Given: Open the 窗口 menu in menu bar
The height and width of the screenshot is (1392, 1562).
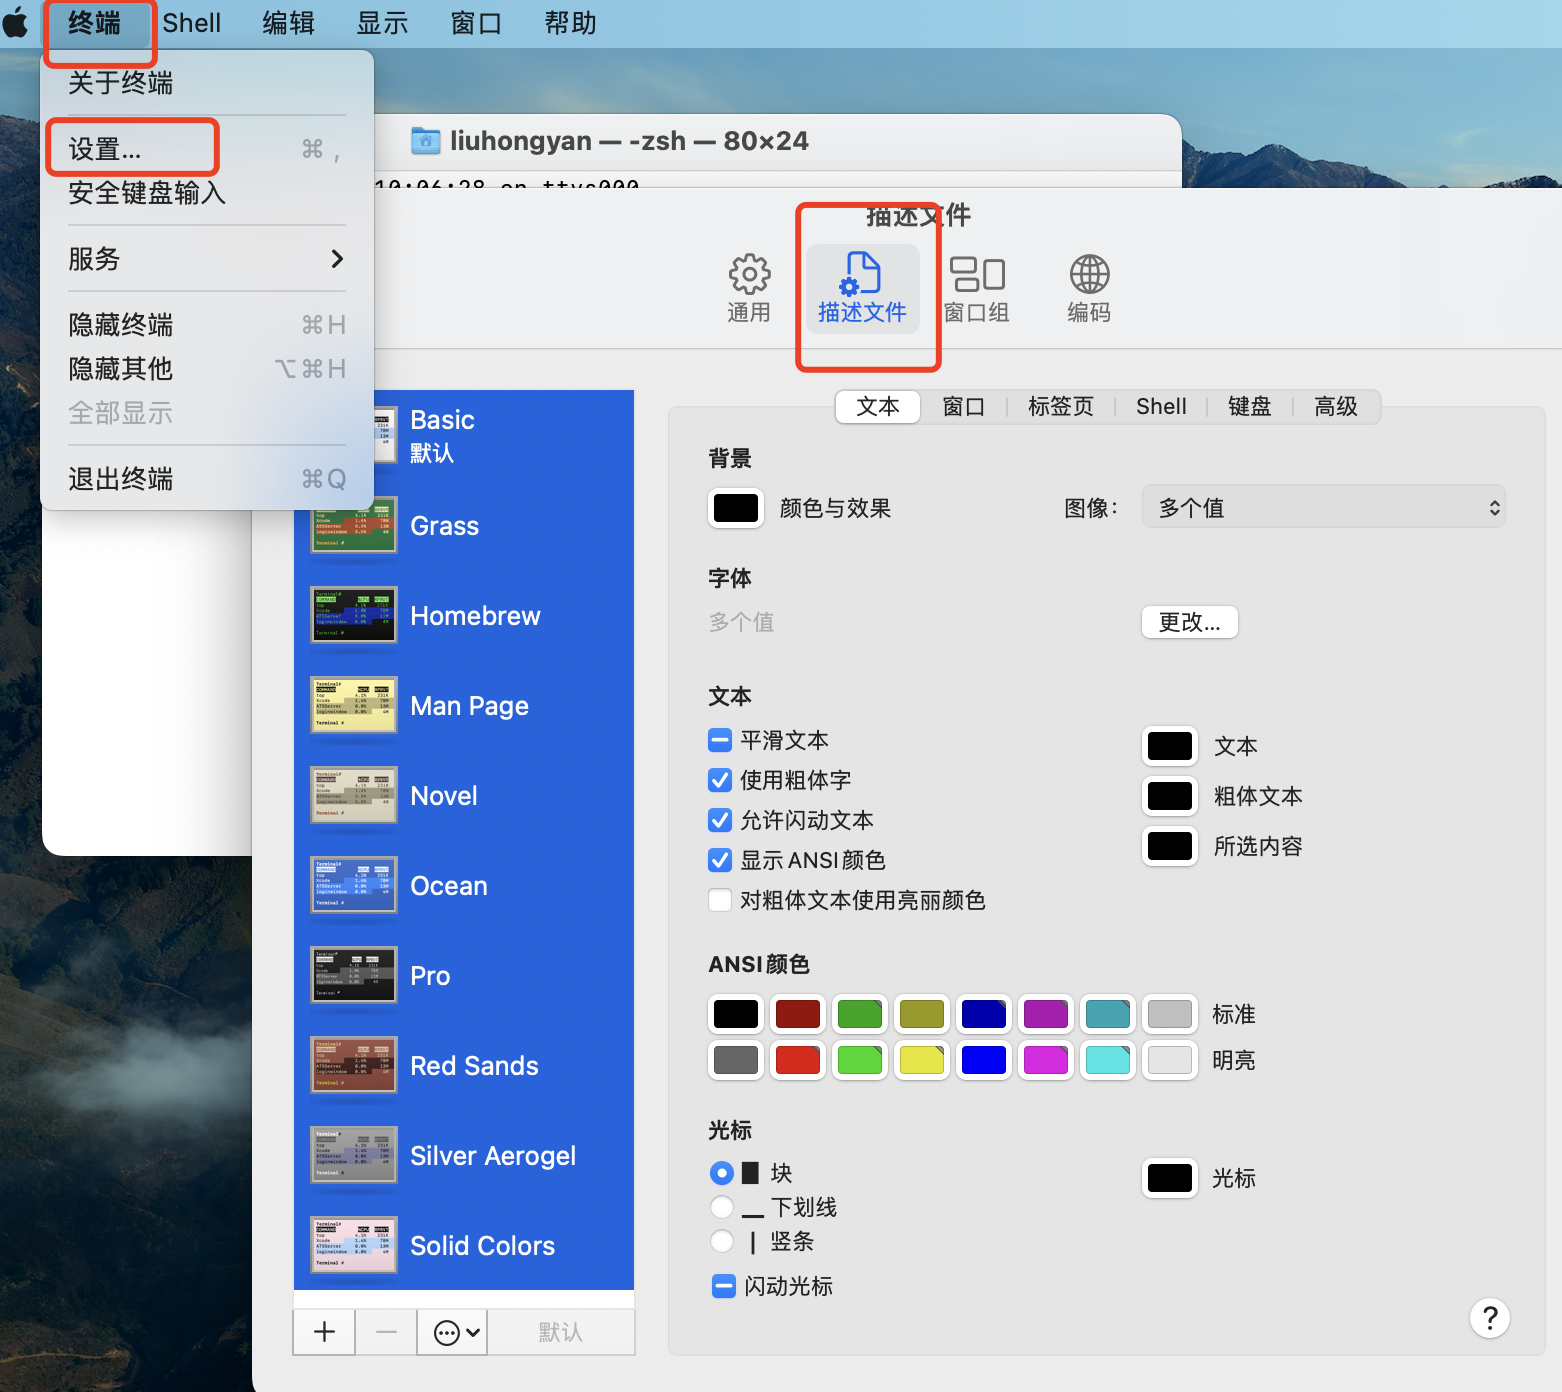Looking at the screenshot, I should [x=477, y=23].
